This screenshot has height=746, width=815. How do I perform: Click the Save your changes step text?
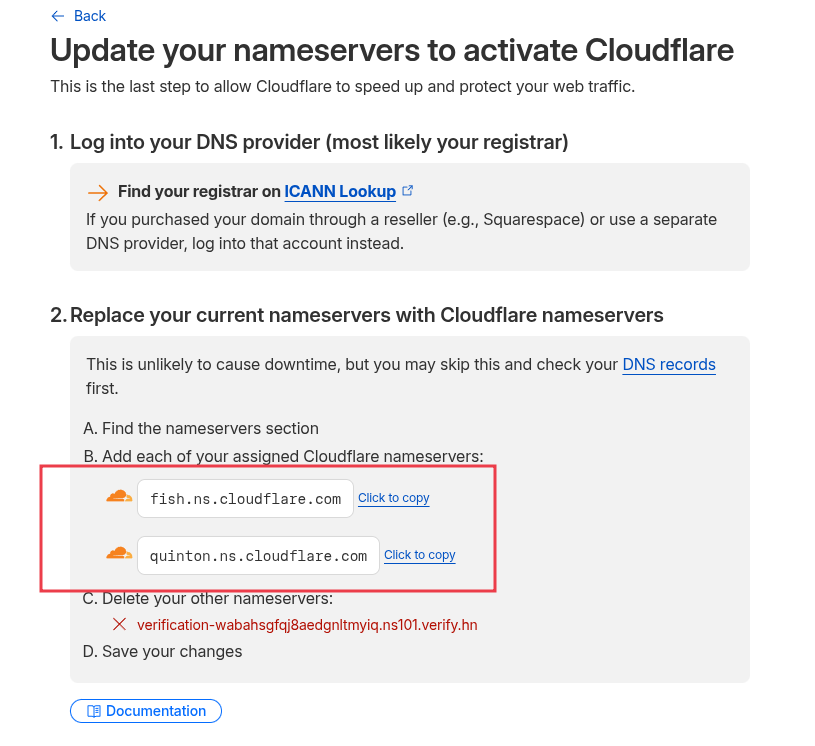click(172, 651)
